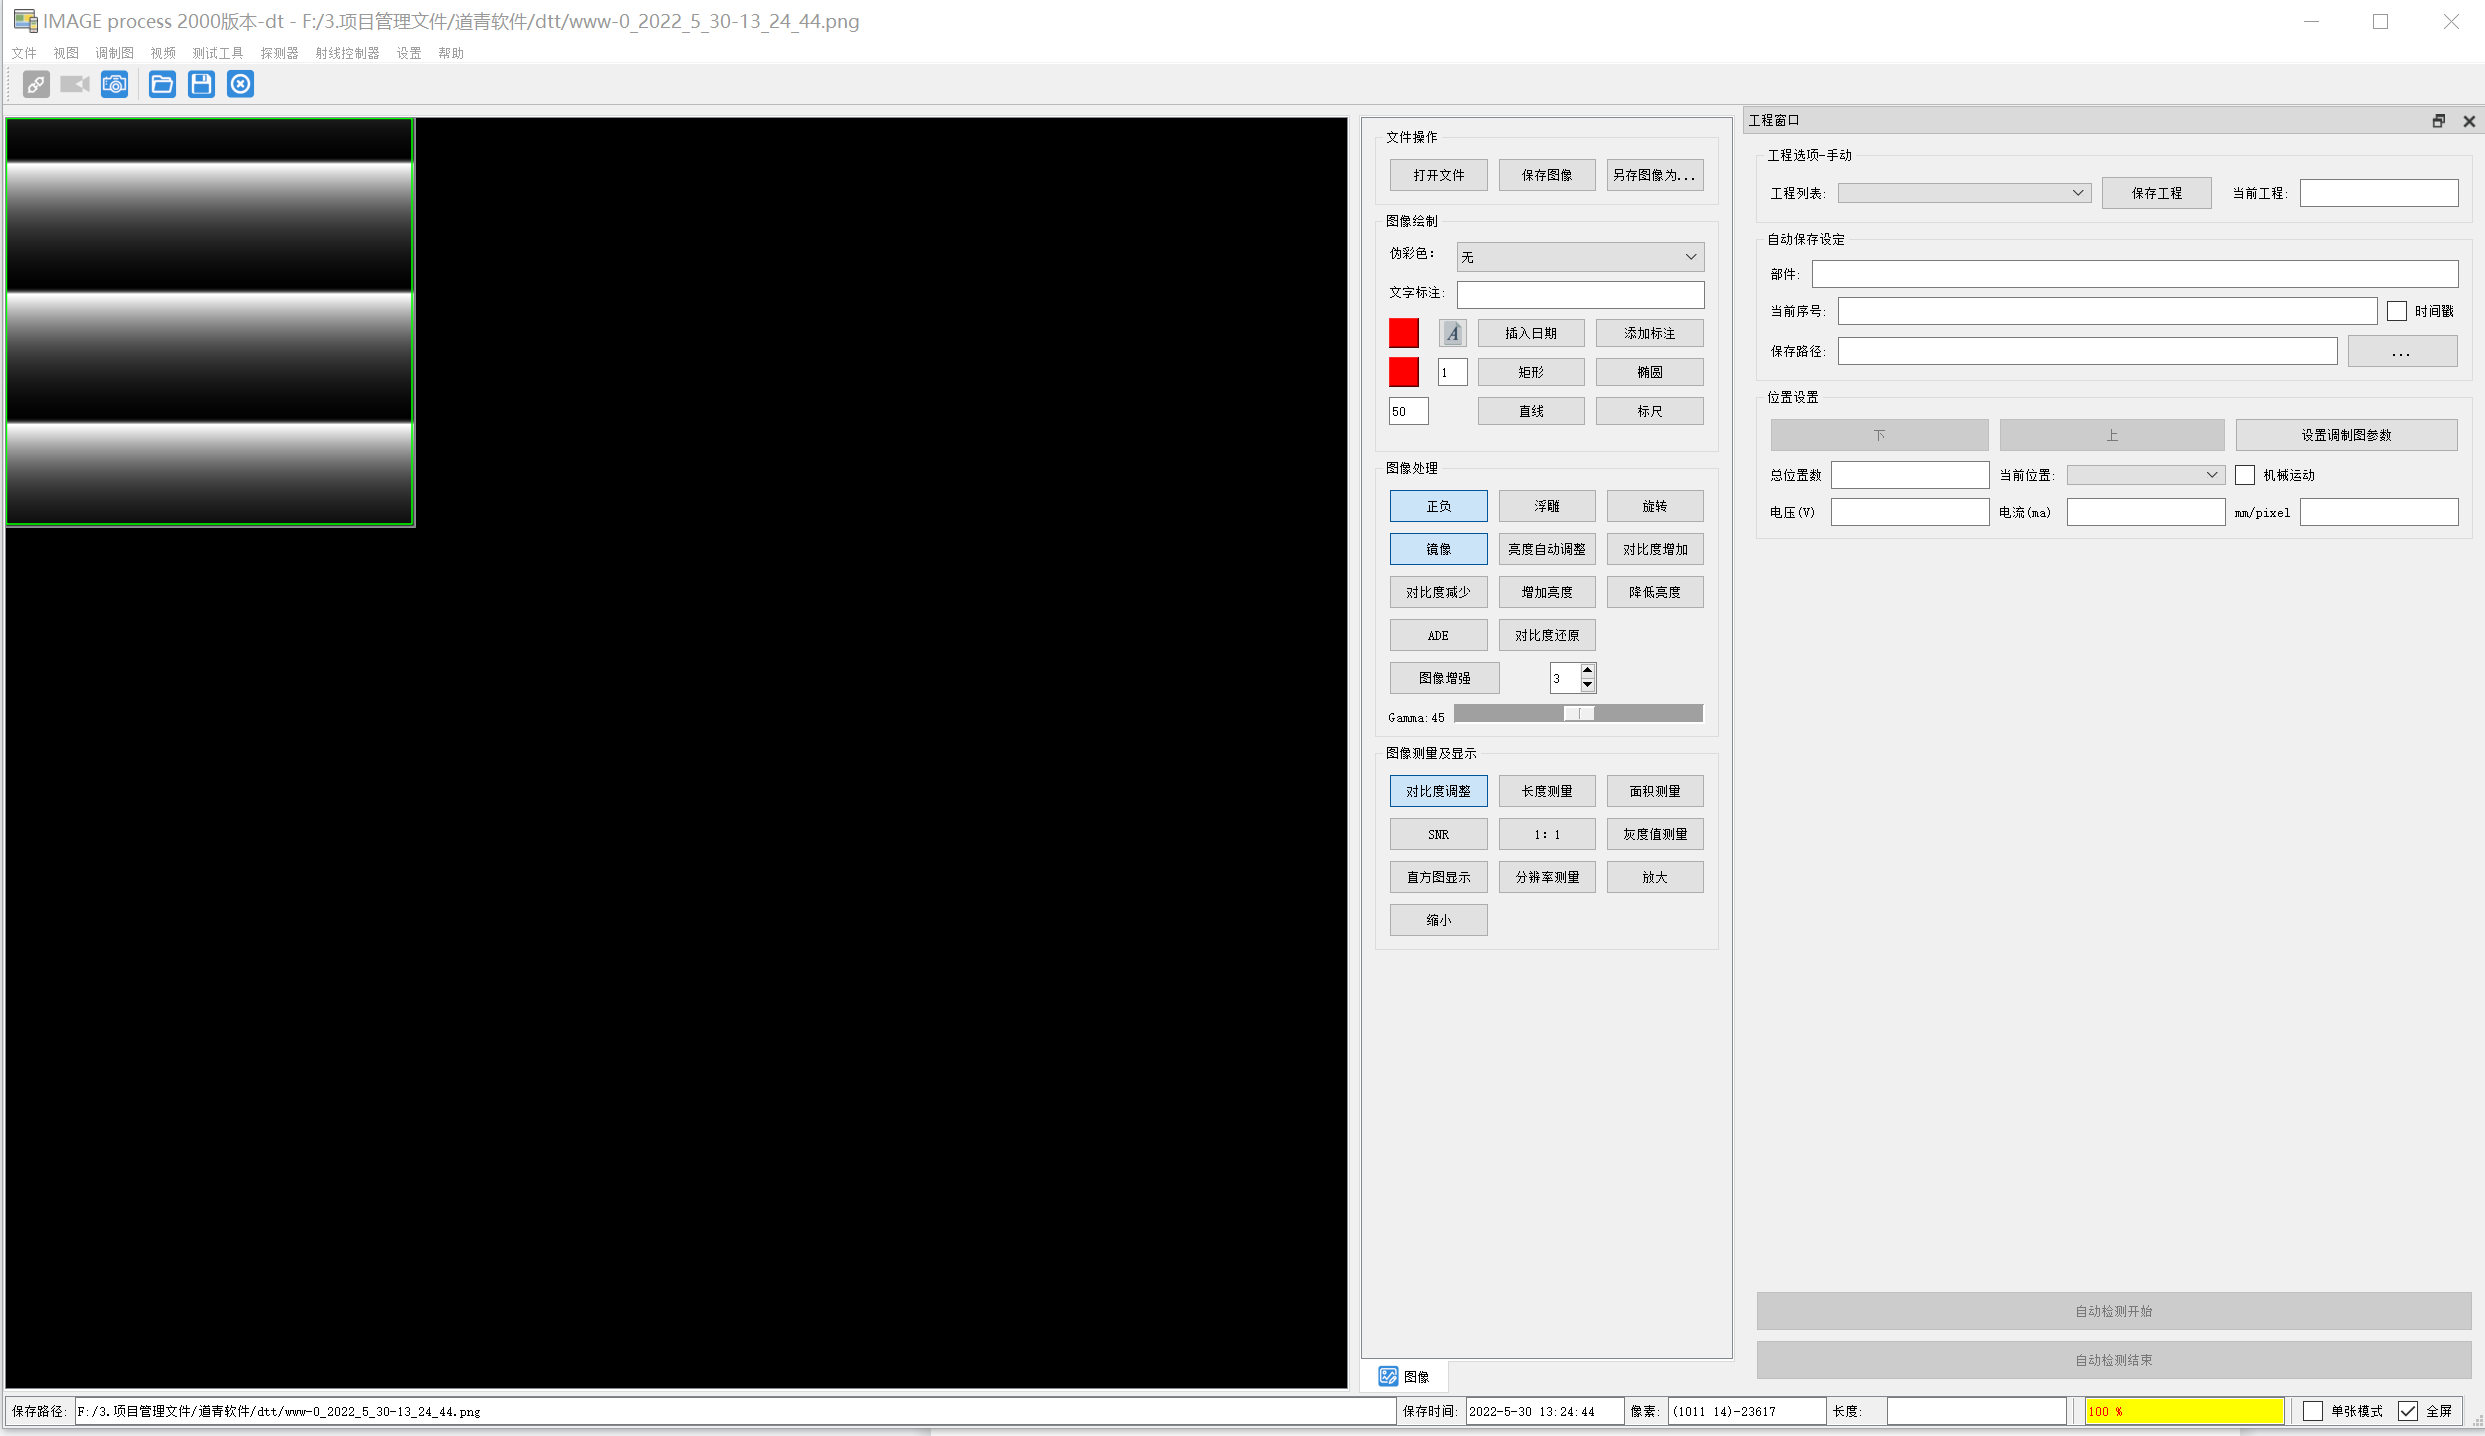Click the camera snapshot toolbar icon

[x=115, y=85]
